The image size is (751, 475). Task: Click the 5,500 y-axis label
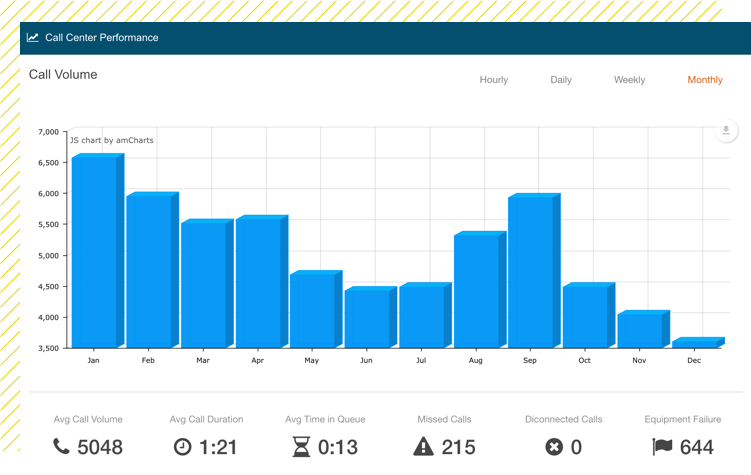(x=48, y=225)
